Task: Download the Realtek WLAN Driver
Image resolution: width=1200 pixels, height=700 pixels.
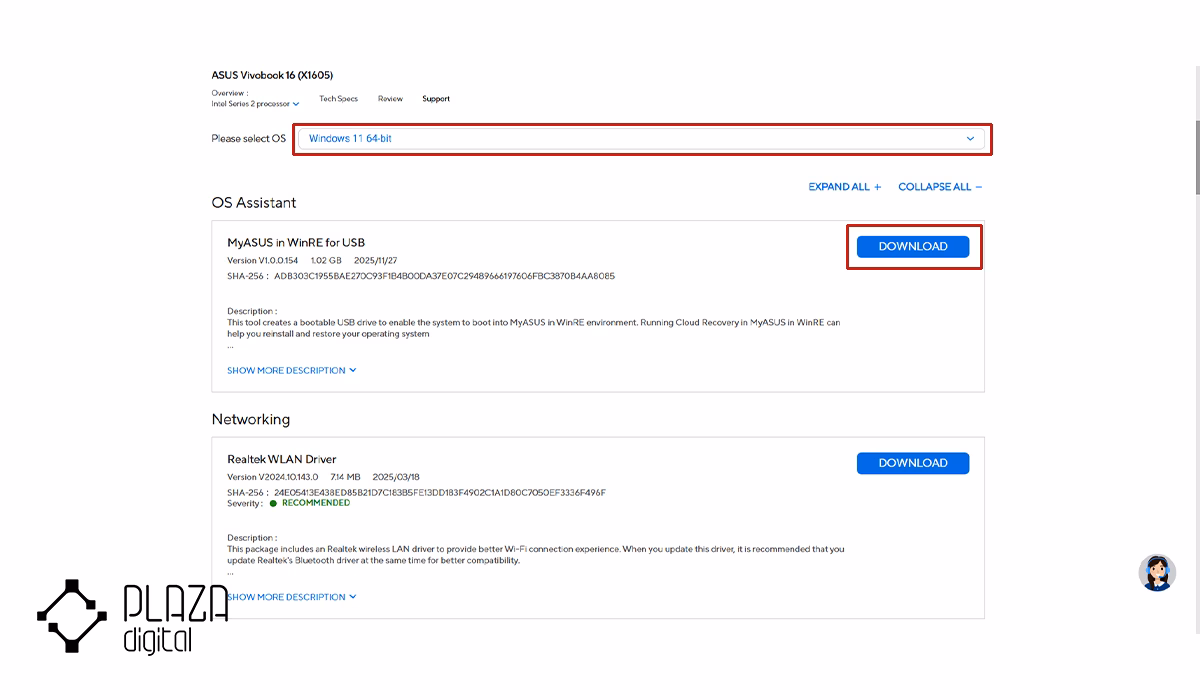Action: pyautogui.click(x=913, y=463)
